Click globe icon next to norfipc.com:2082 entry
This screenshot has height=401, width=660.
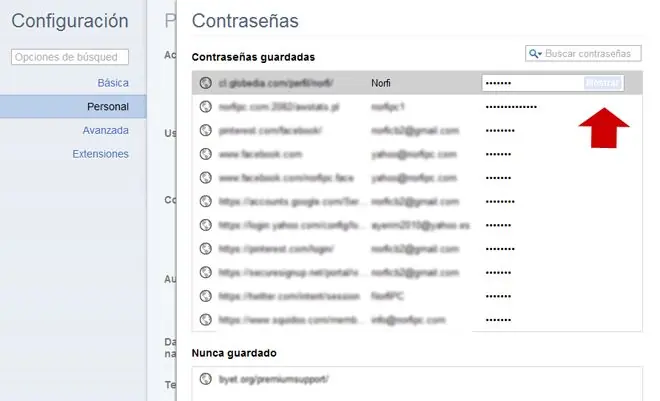pyautogui.click(x=206, y=107)
